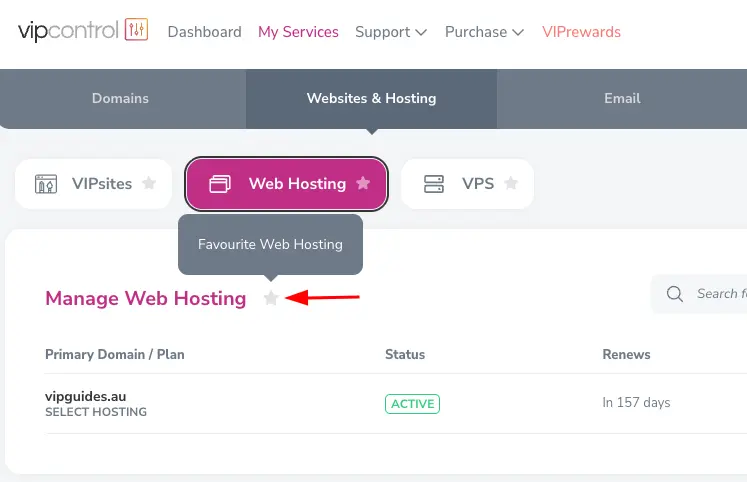
Task: Open My Services in the top navigation
Action: pos(298,32)
